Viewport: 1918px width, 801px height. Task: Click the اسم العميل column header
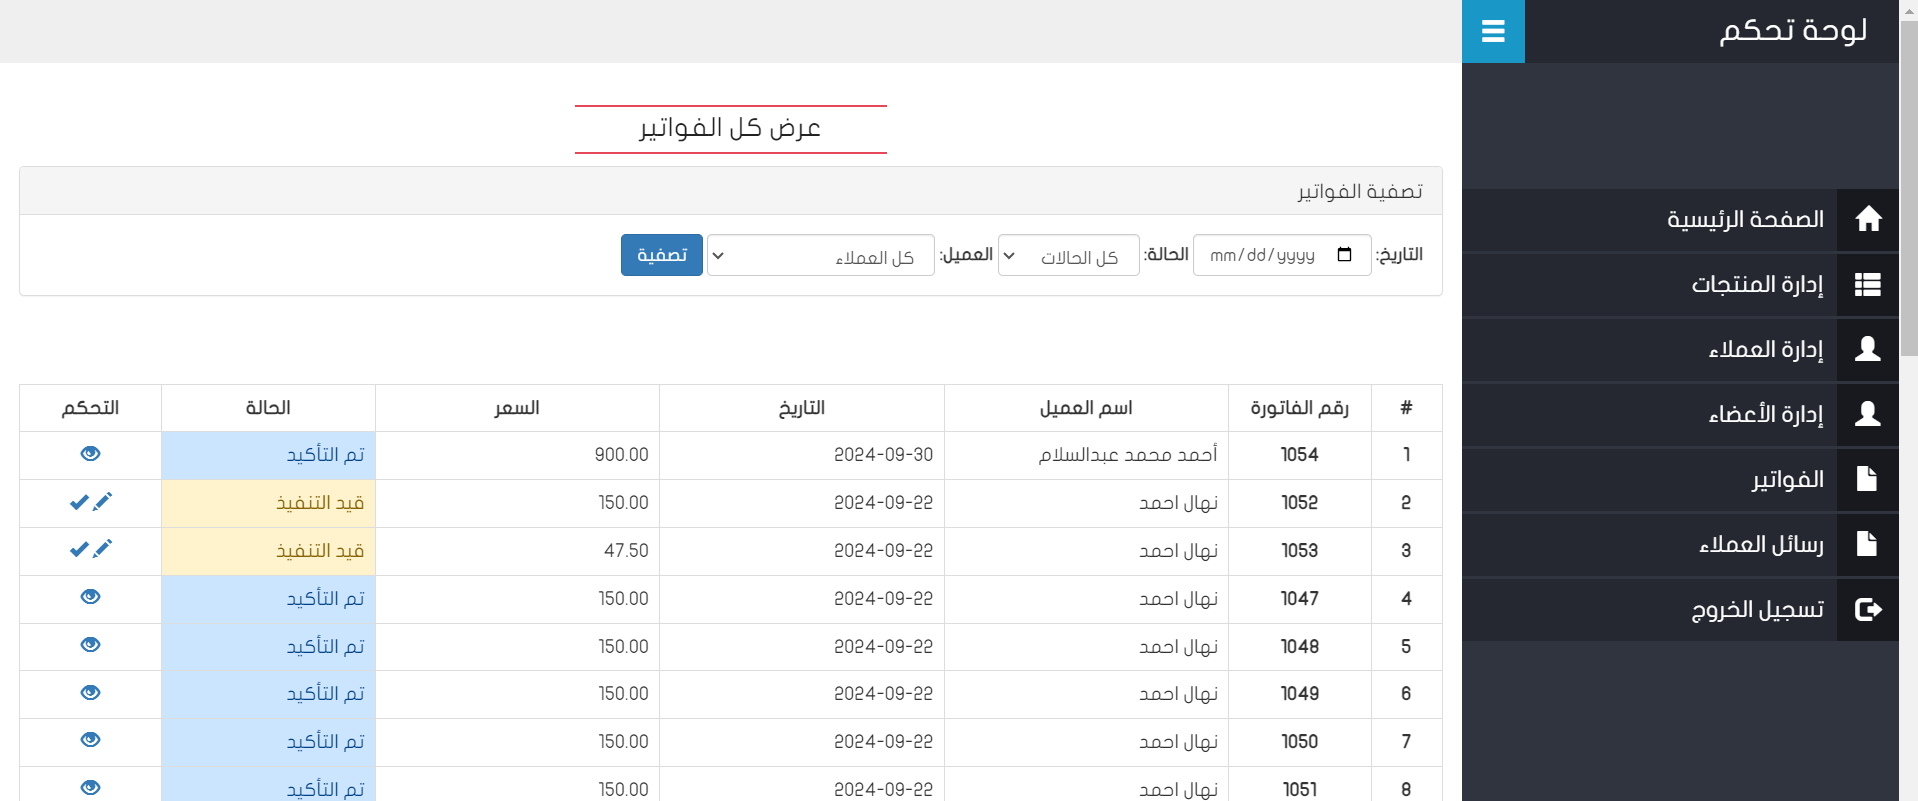pyautogui.click(x=1086, y=408)
